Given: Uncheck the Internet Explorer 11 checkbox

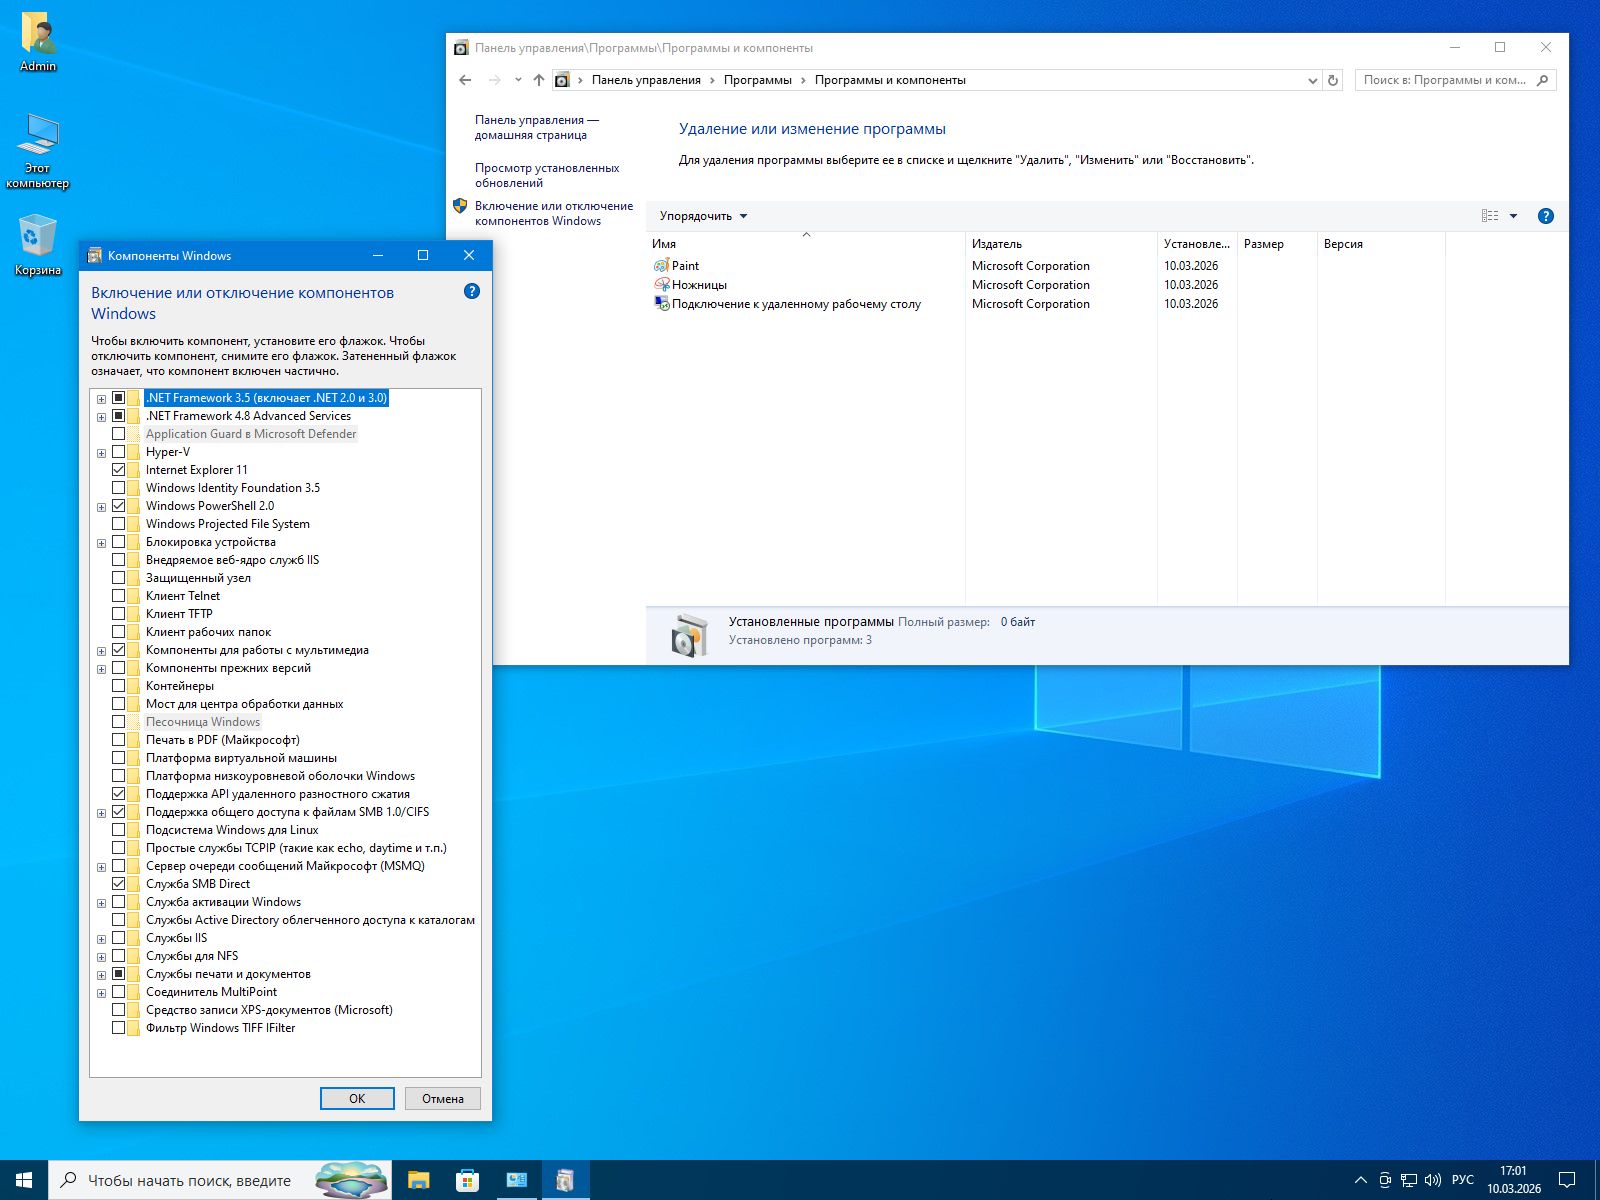Looking at the screenshot, I should point(119,470).
